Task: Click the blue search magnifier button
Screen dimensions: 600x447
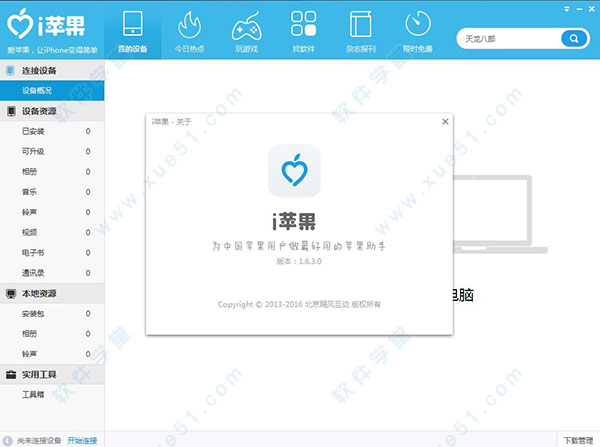Action: coord(574,39)
